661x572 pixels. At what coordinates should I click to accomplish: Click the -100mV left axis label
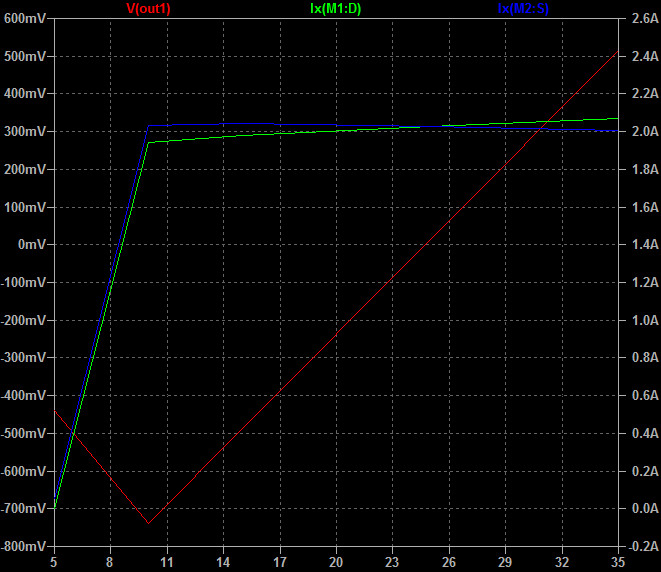tap(23, 282)
